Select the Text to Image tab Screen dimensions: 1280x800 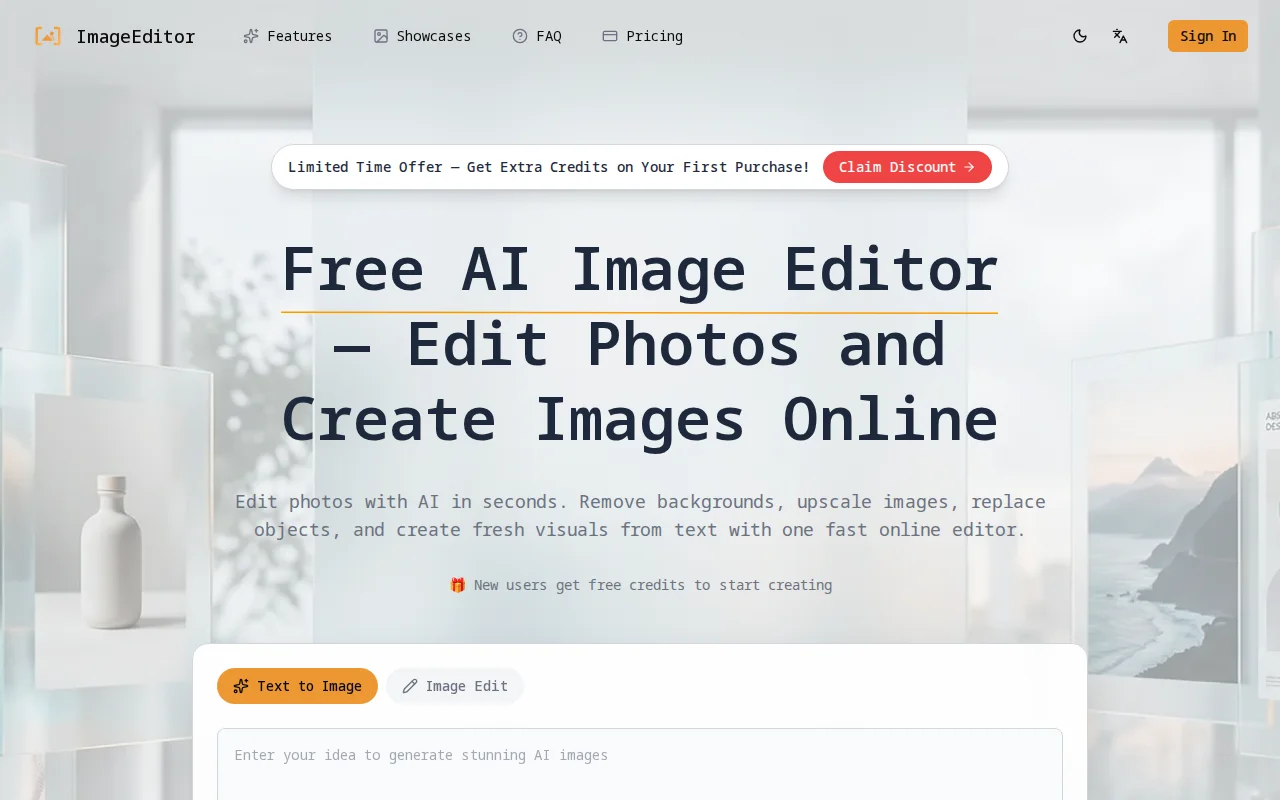click(x=297, y=686)
